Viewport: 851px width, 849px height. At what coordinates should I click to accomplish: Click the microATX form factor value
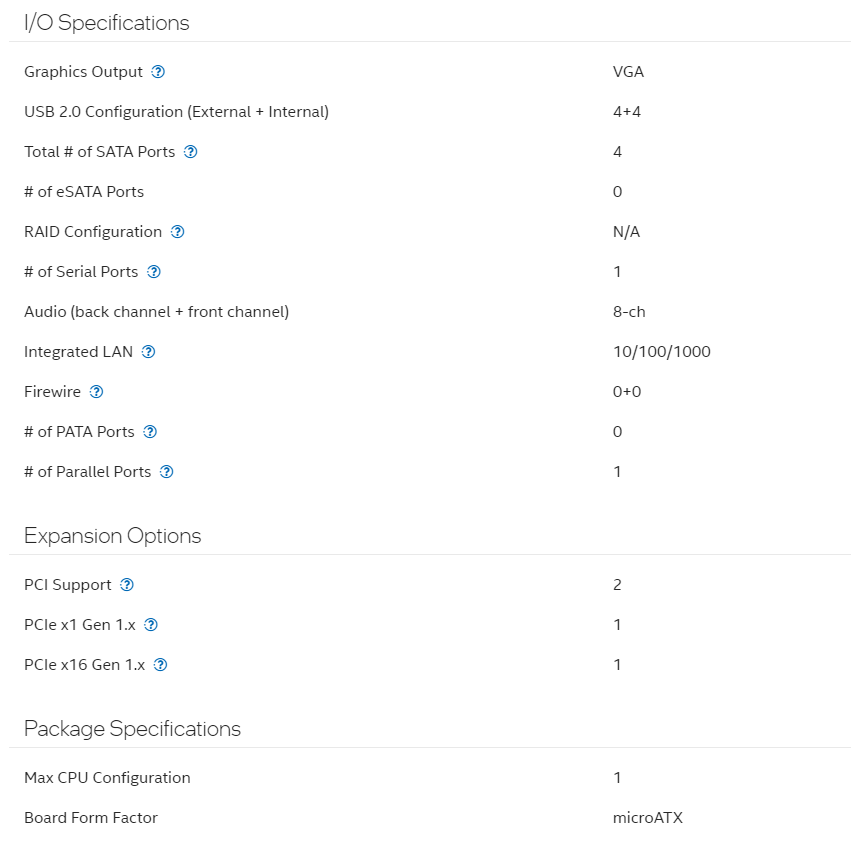(x=648, y=818)
